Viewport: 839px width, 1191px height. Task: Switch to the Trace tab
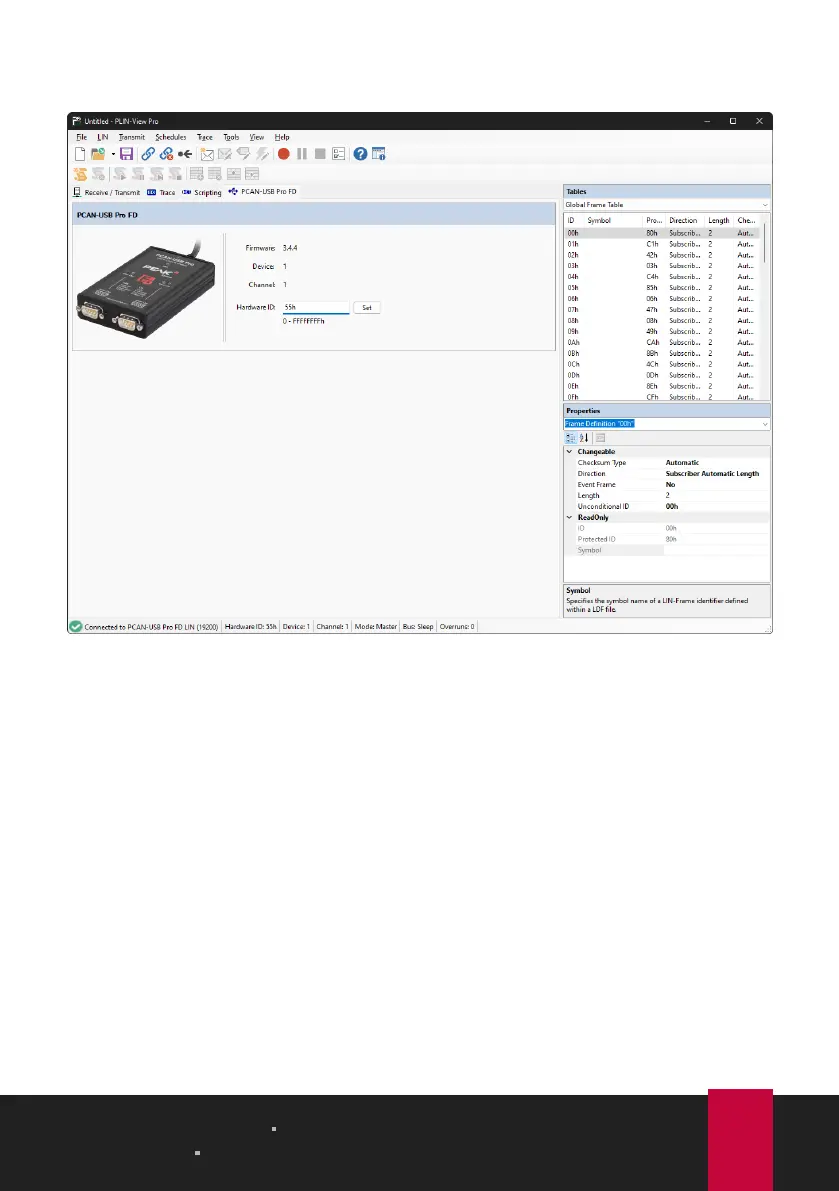pyautogui.click(x=162, y=193)
